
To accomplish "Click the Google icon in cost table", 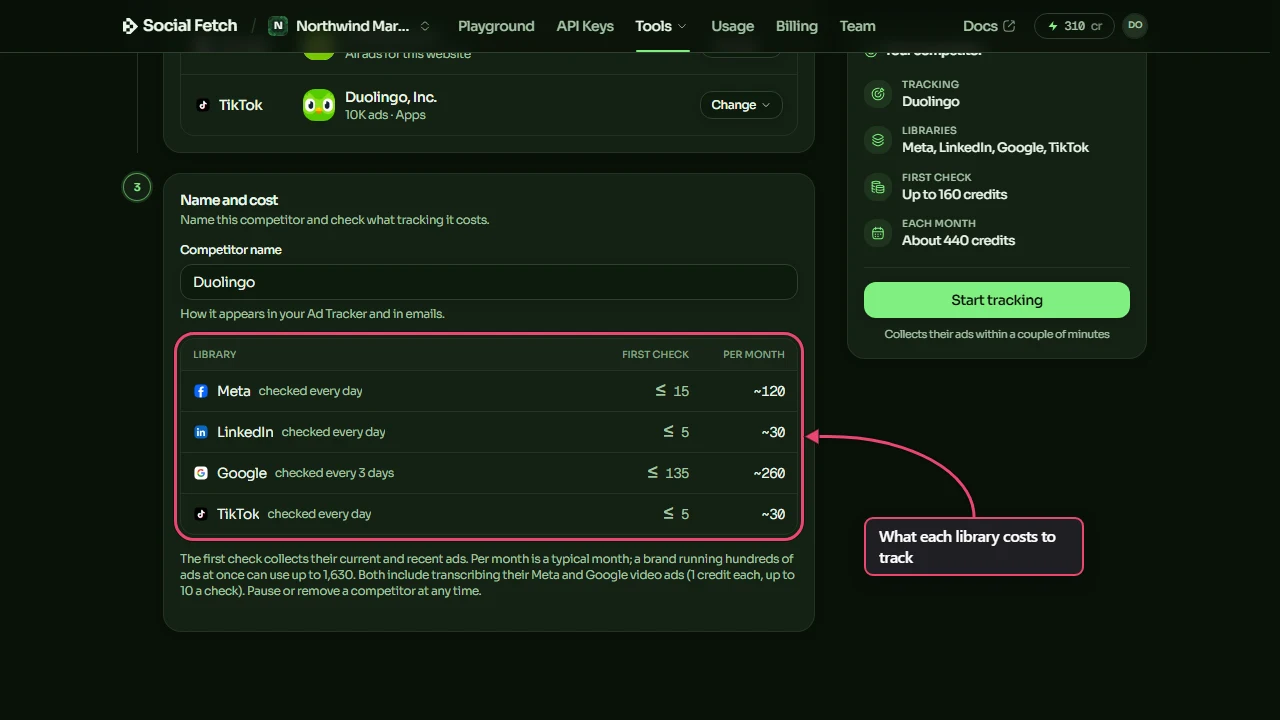I will (x=201, y=473).
